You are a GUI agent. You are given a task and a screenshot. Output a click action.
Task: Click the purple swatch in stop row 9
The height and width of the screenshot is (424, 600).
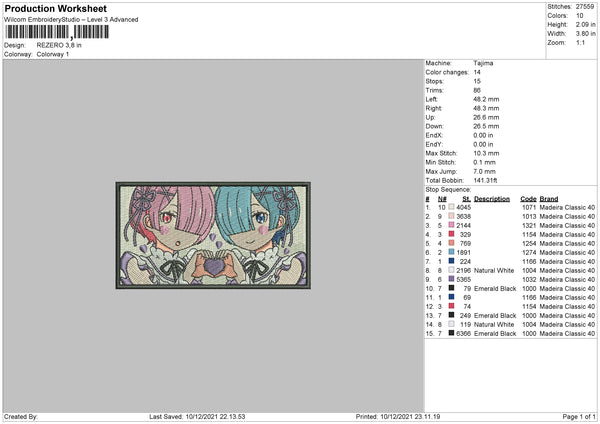point(452,279)
